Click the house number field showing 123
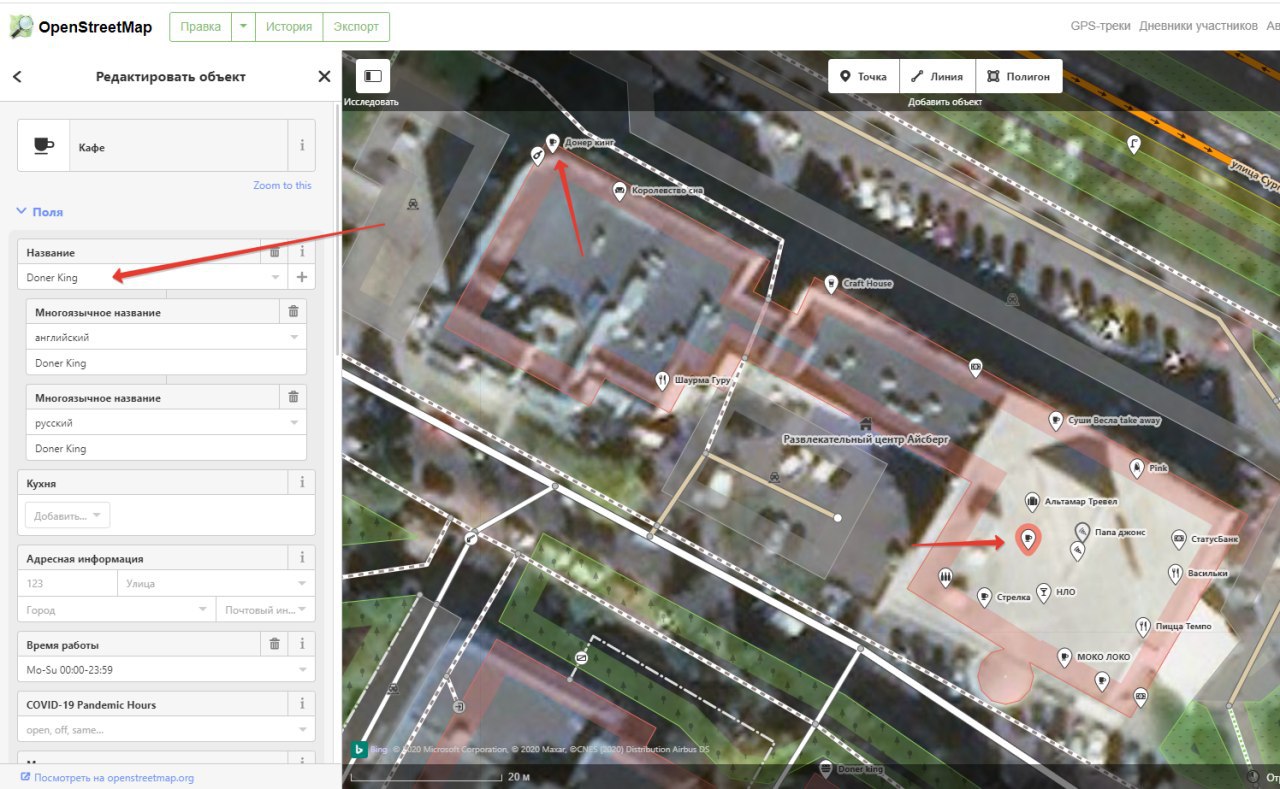The width and height of the screenshot is (1280, 789). point(67,583)
